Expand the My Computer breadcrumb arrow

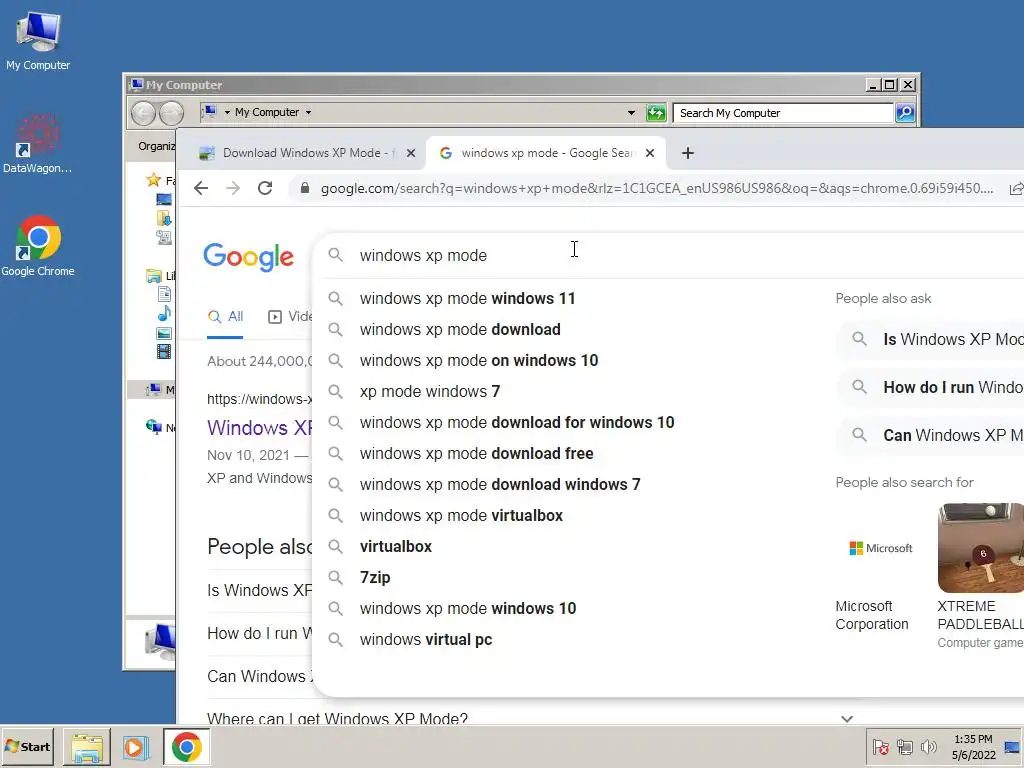coord(308,112)
